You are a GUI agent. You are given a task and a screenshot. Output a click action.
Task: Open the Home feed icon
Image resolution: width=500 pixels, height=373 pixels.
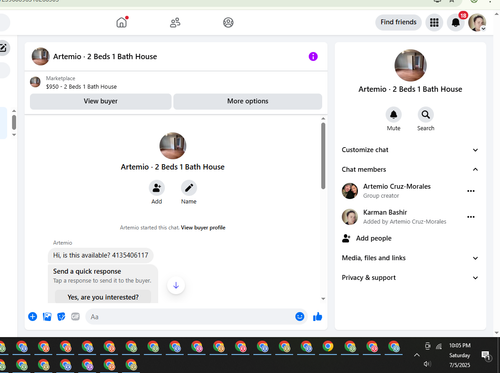click(121, 22)
